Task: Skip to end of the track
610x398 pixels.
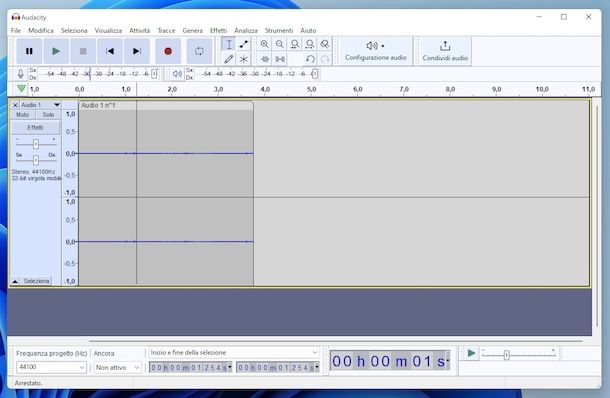Action: pyautogui.click(x=137, y=51)
